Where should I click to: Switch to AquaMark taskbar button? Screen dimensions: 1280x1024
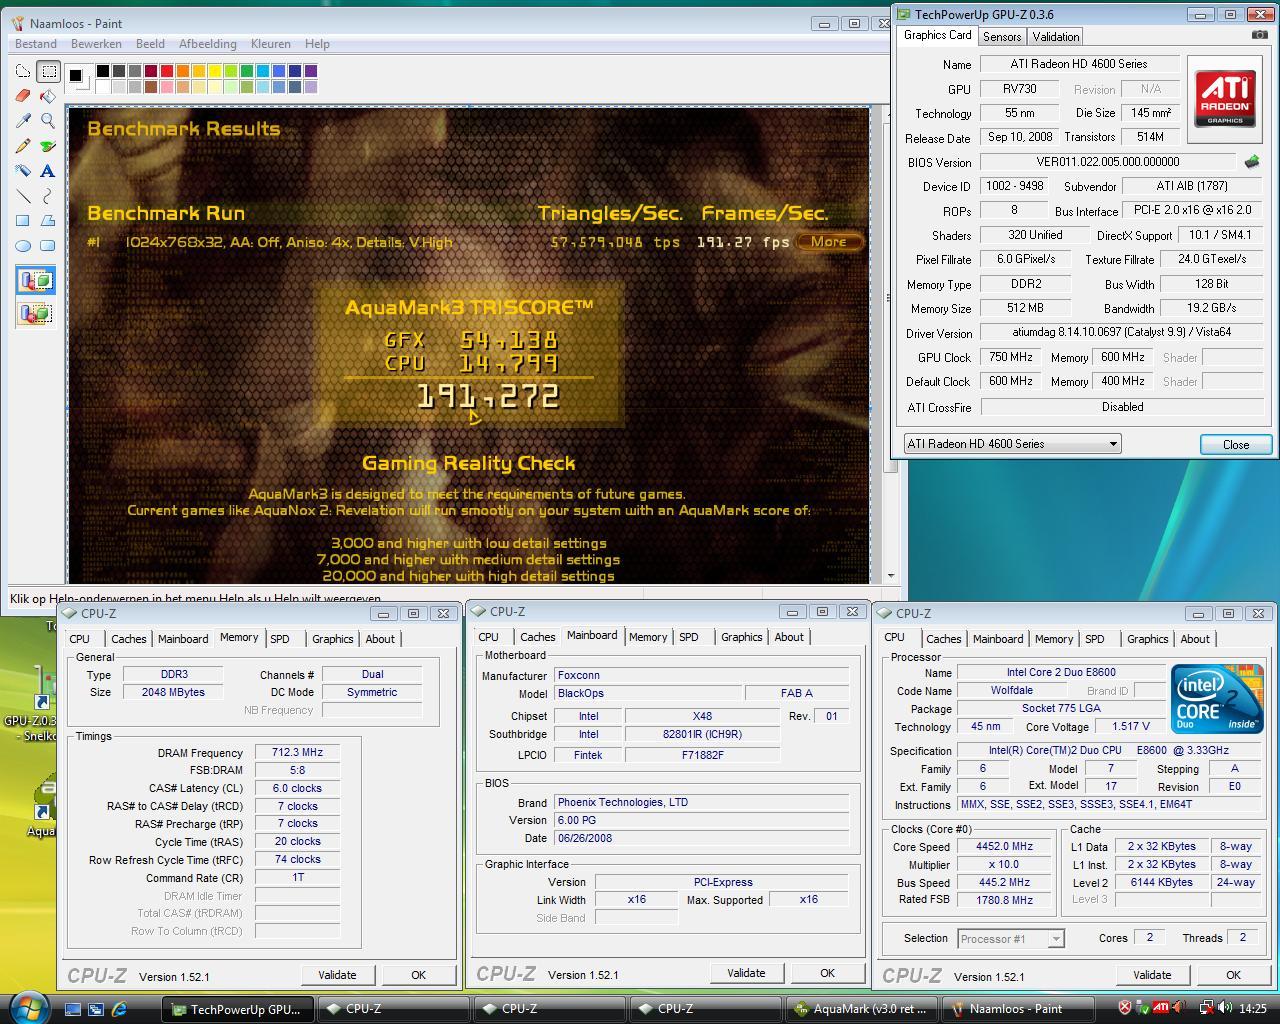coord(862,1009)
